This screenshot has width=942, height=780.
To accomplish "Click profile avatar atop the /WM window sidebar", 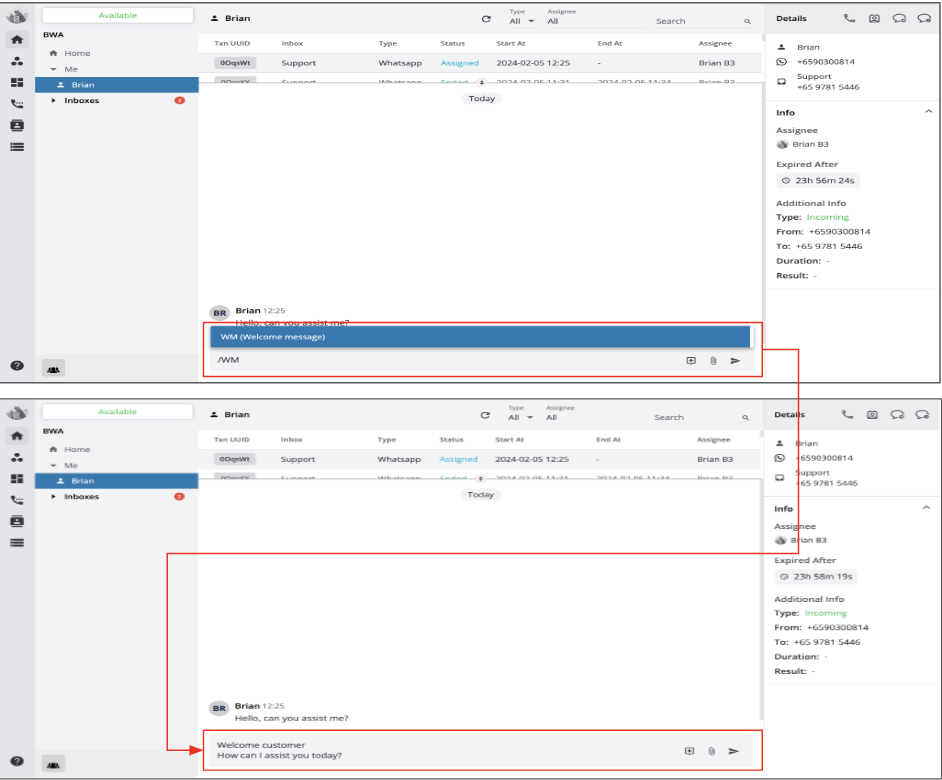I will point(17,16).
